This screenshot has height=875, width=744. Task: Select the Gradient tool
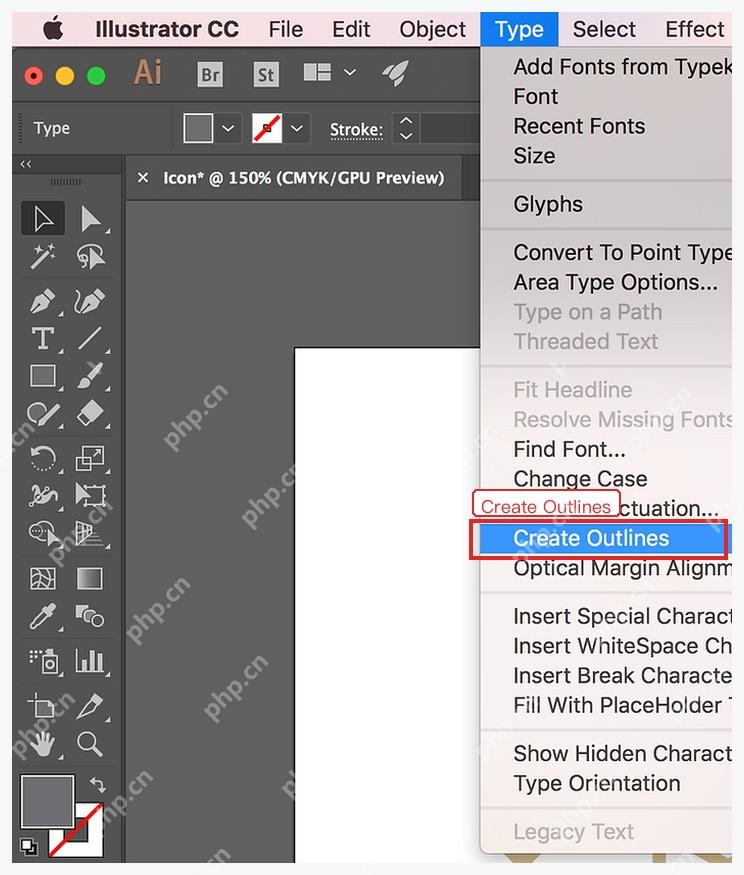(90, 579)
